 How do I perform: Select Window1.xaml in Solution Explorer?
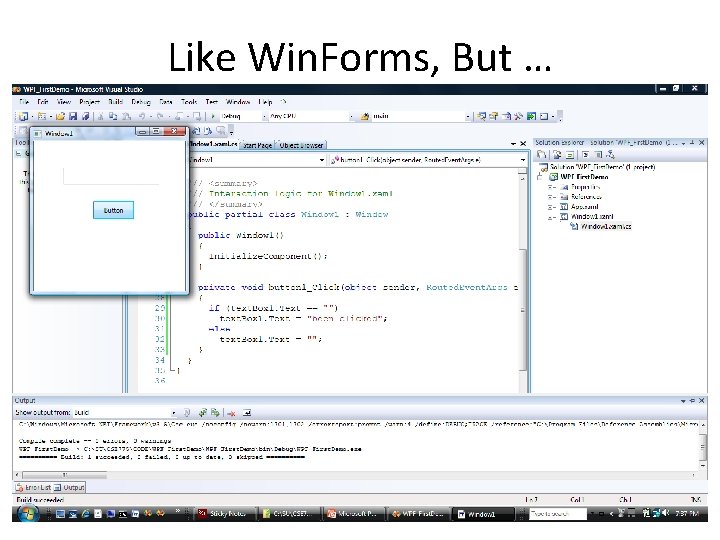pos(592,217)
